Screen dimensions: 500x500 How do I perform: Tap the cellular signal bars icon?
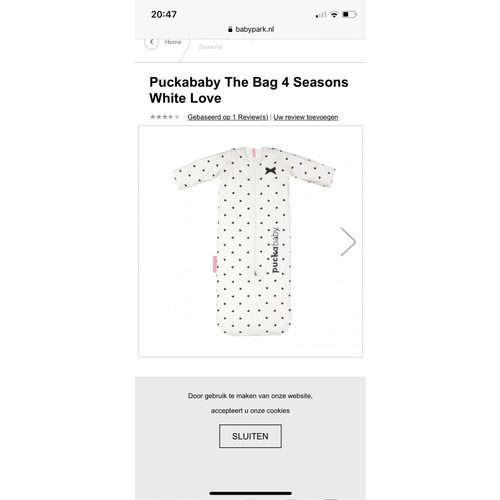click(321, 15)
